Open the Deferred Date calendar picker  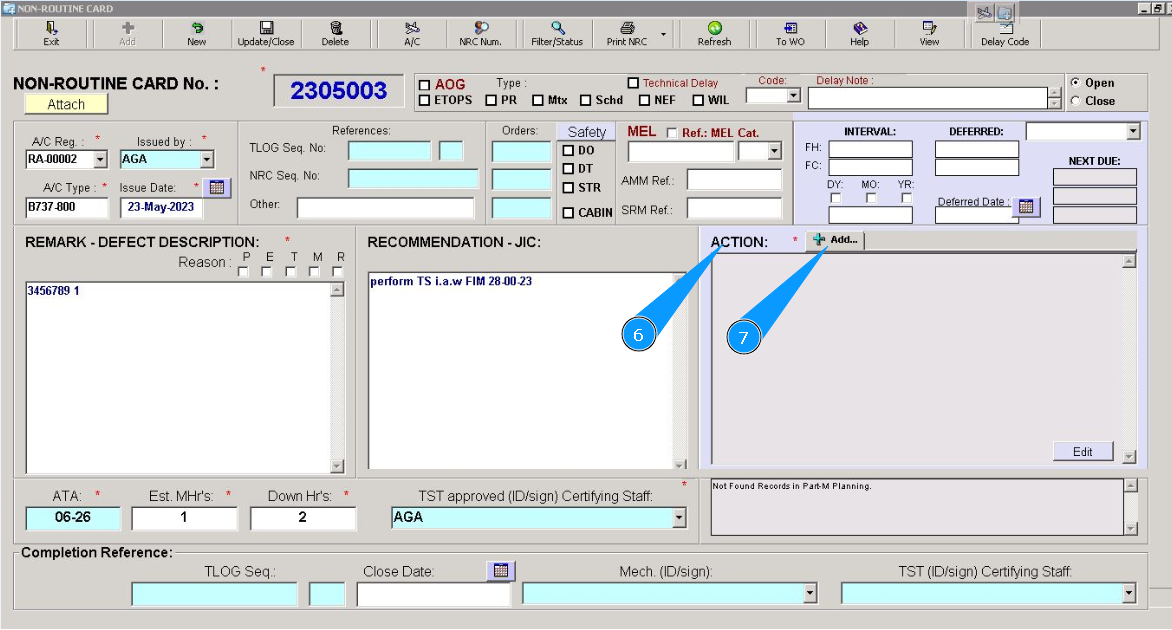(x=1026, y=207)
